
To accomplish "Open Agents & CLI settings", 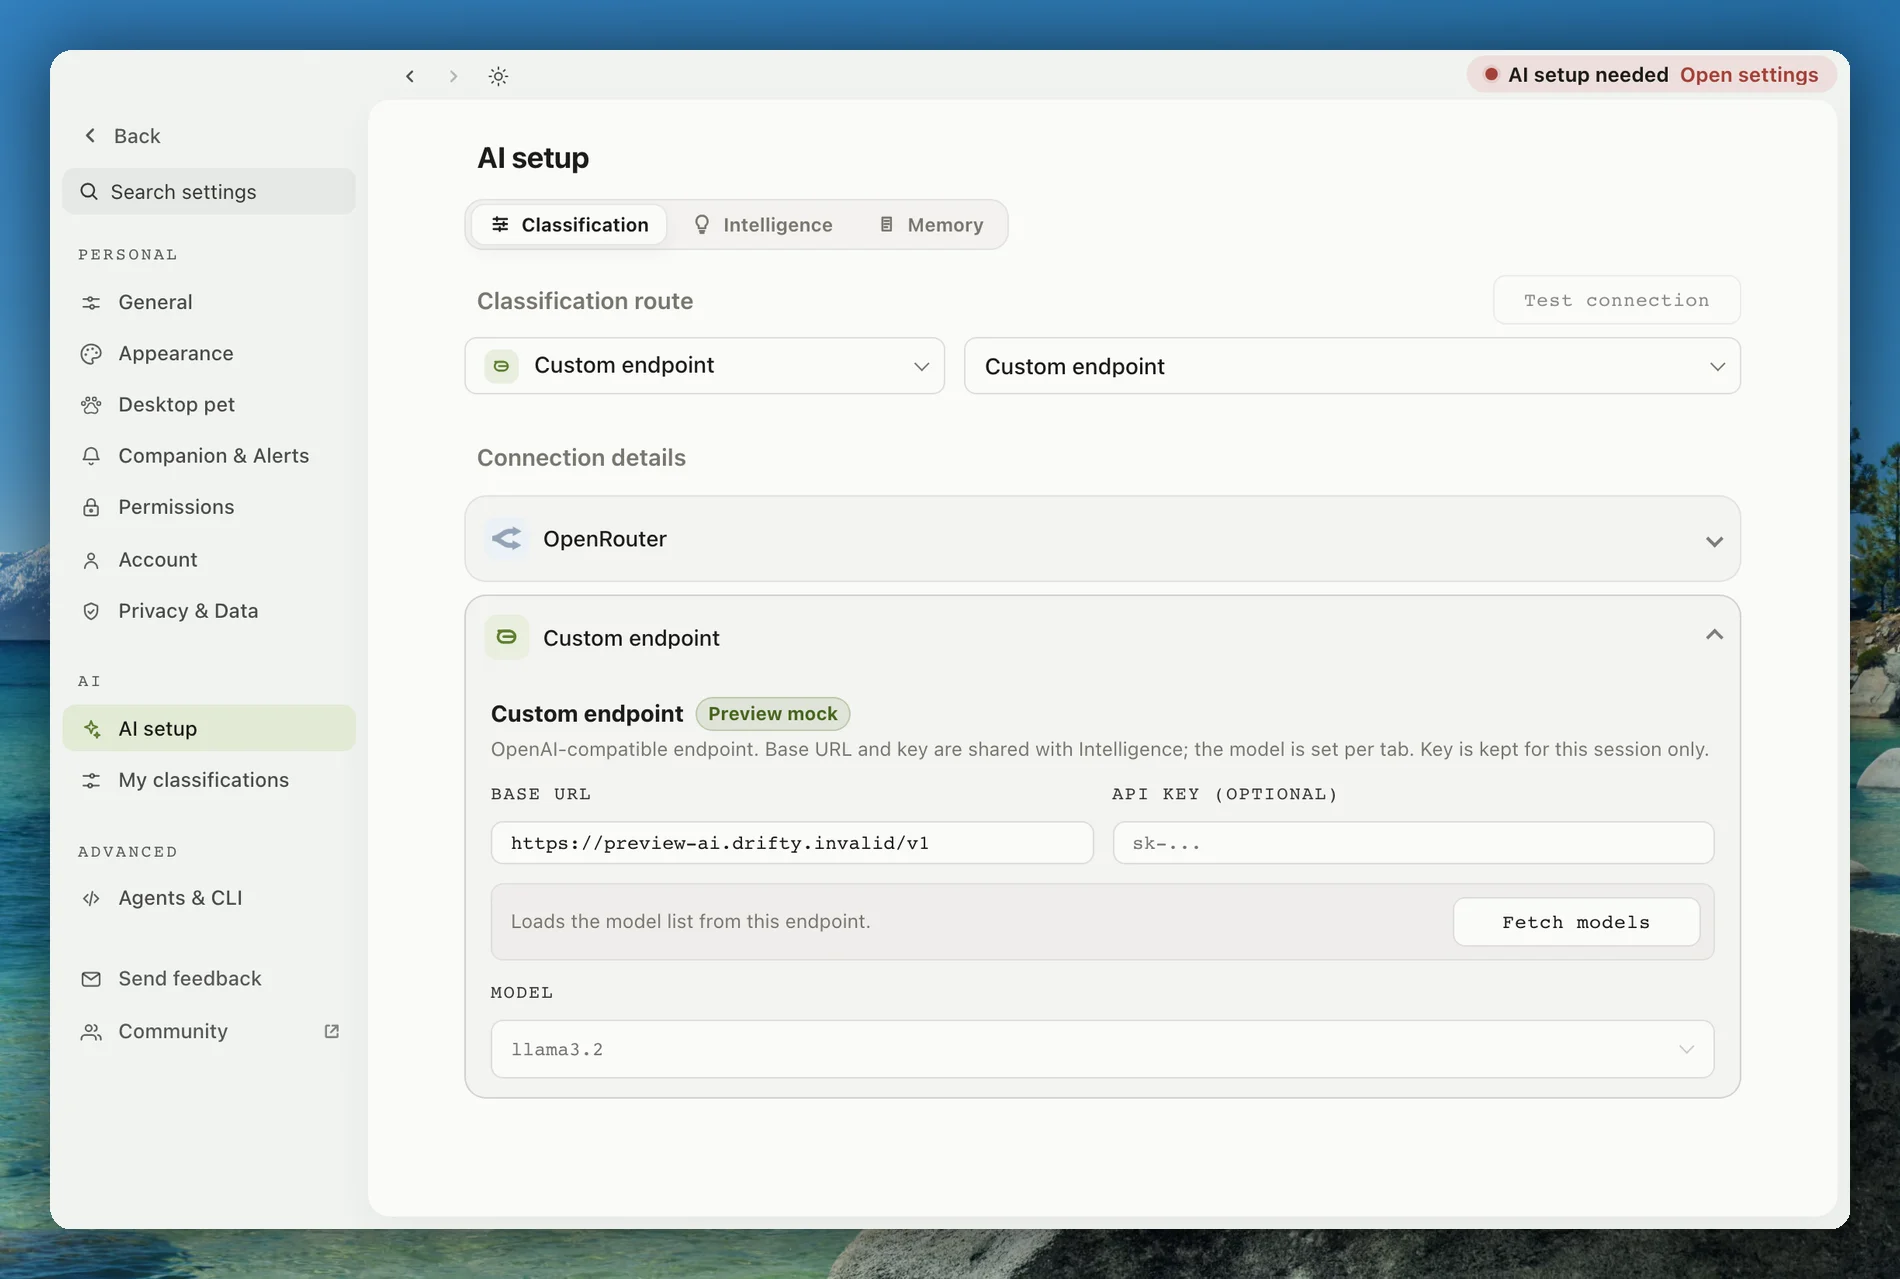I will pyautogui.click(x=209, y=898).
